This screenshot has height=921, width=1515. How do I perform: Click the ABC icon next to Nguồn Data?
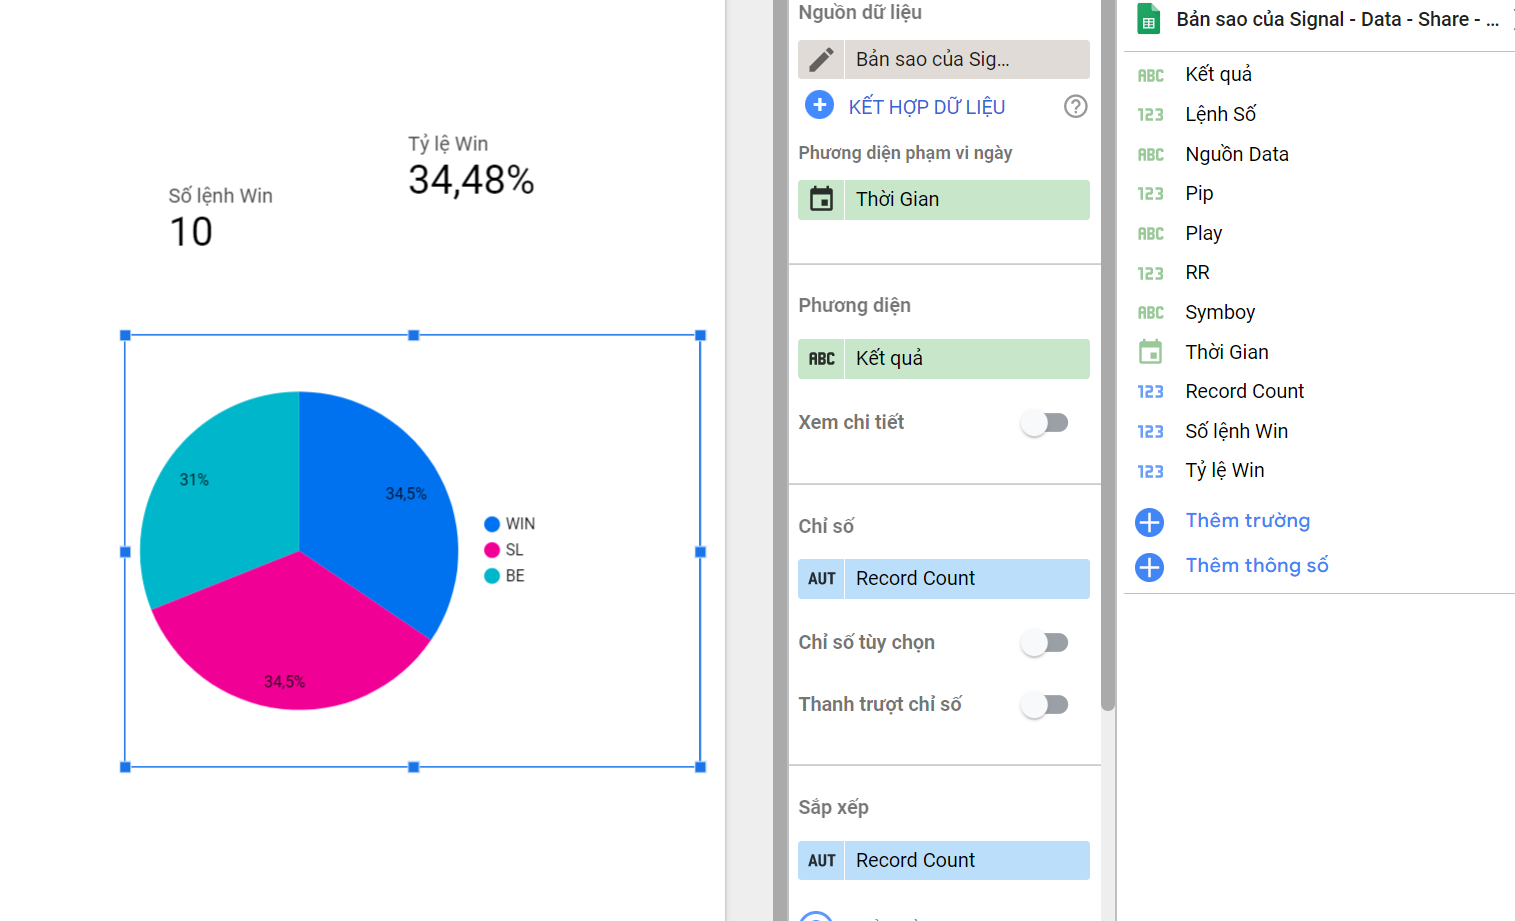click(x=1151, y=154)
